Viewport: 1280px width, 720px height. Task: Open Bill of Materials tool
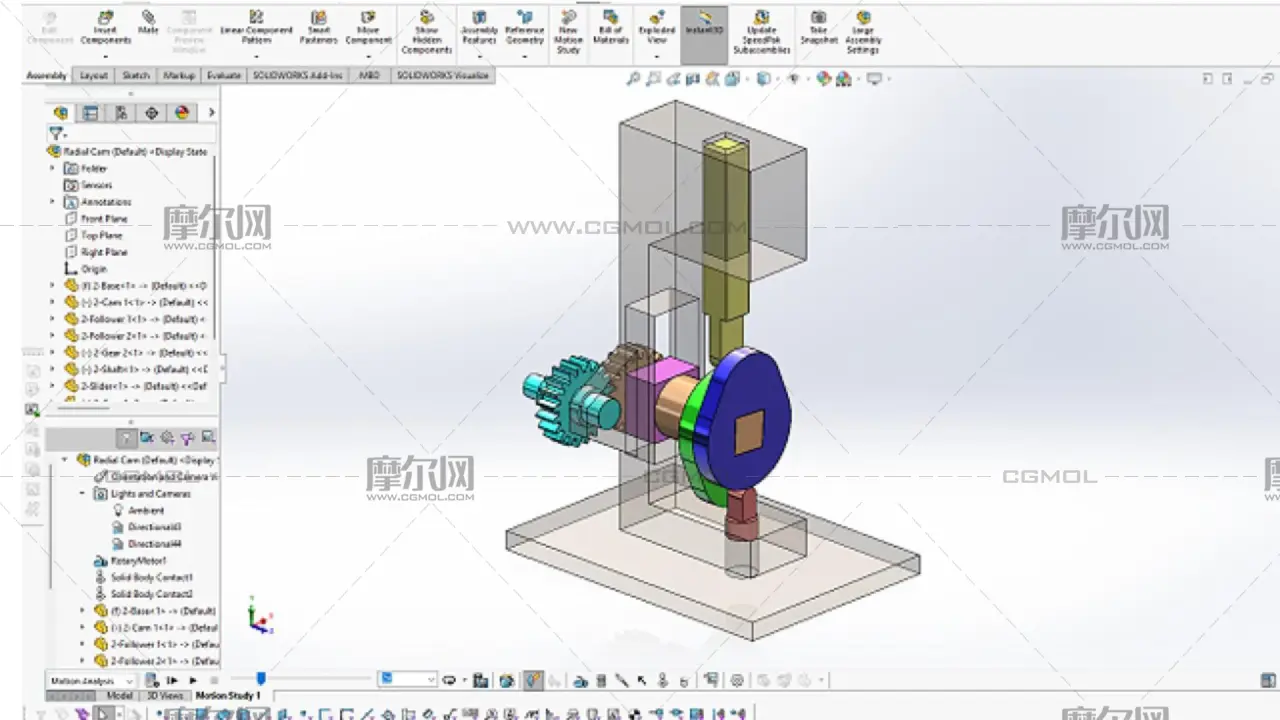(611, 28)
